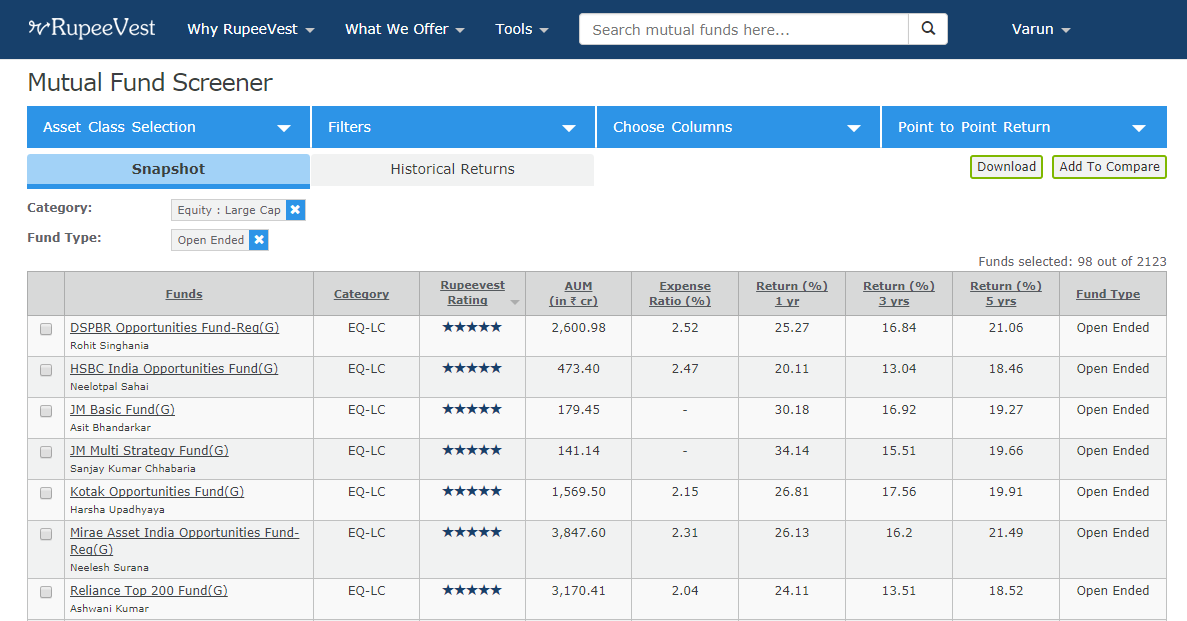The image size is (1187, 621).
Task: Open the What We Offer menu
Action: [404, 30]
